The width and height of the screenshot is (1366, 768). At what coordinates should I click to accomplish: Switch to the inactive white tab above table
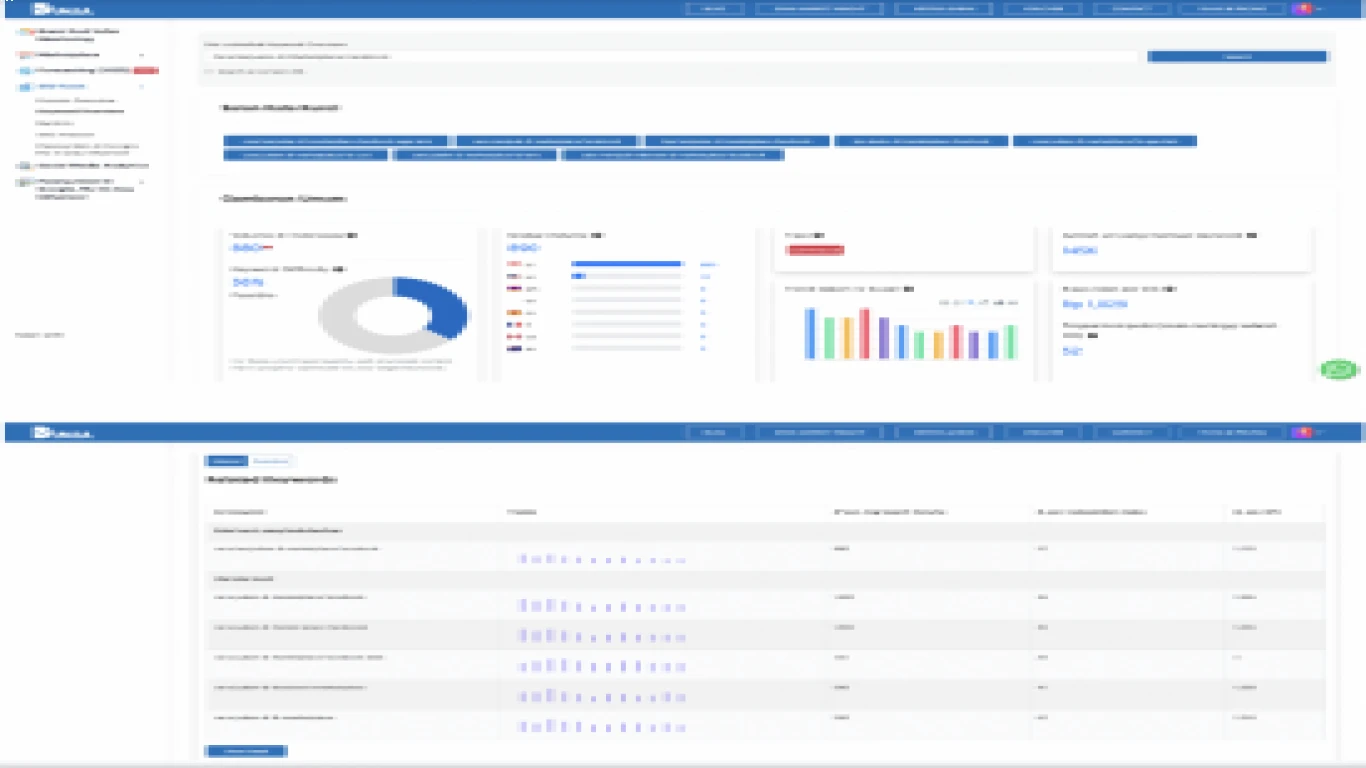(271, 461)
